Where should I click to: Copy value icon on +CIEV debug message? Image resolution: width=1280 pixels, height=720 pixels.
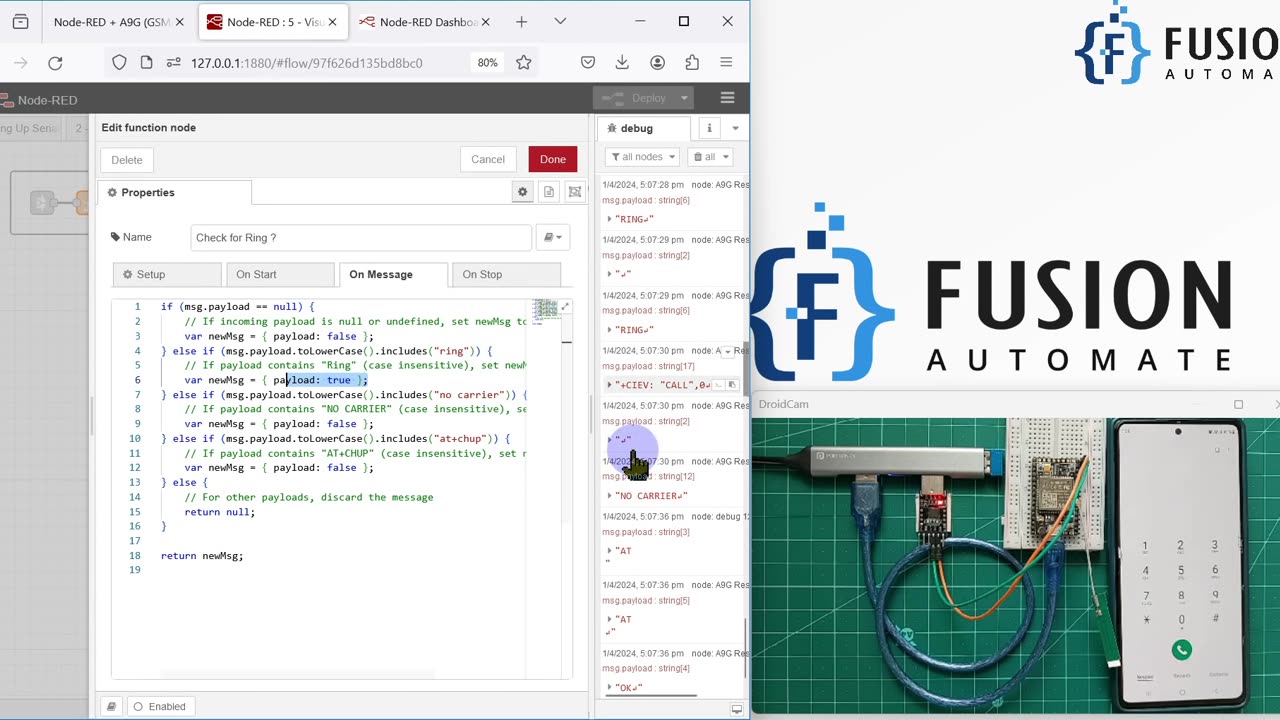point(732,385)
